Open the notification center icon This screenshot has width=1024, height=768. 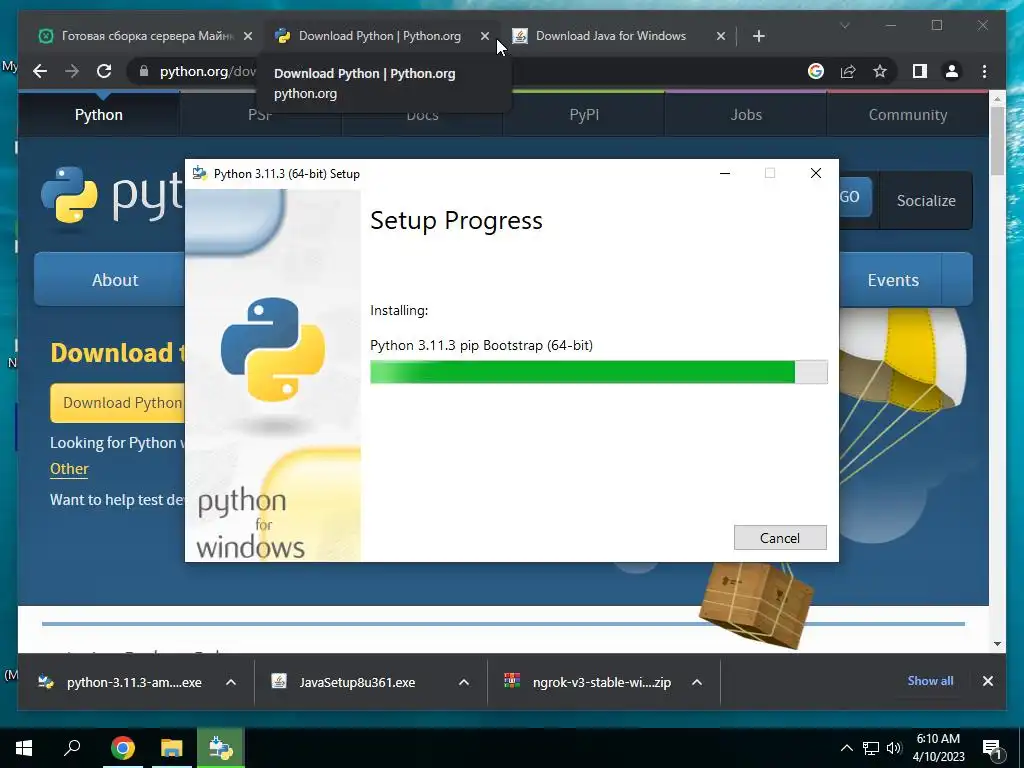click(x=991, y=748)
